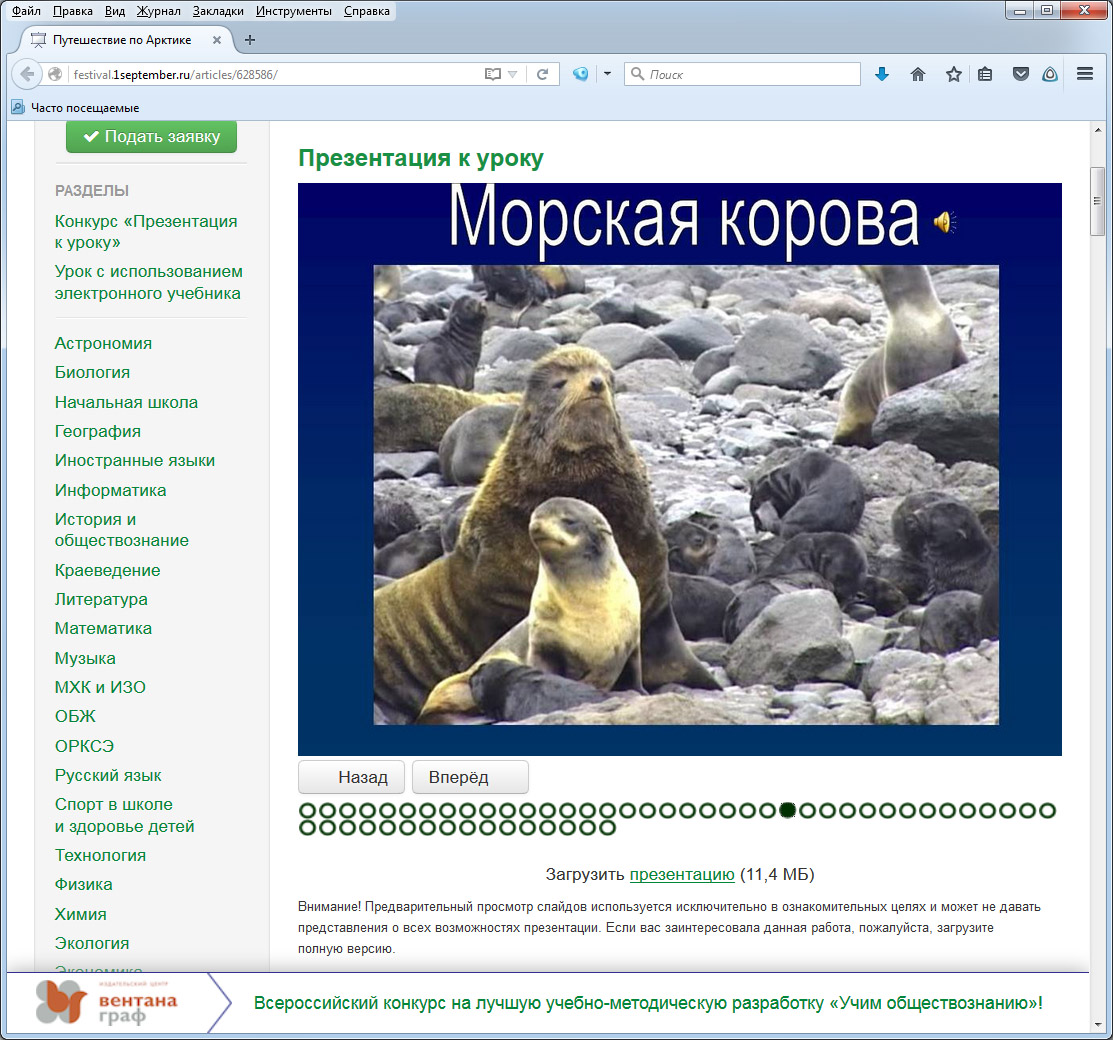
Task: Select the last slide circle in second row
Action: tap(607, 827)
